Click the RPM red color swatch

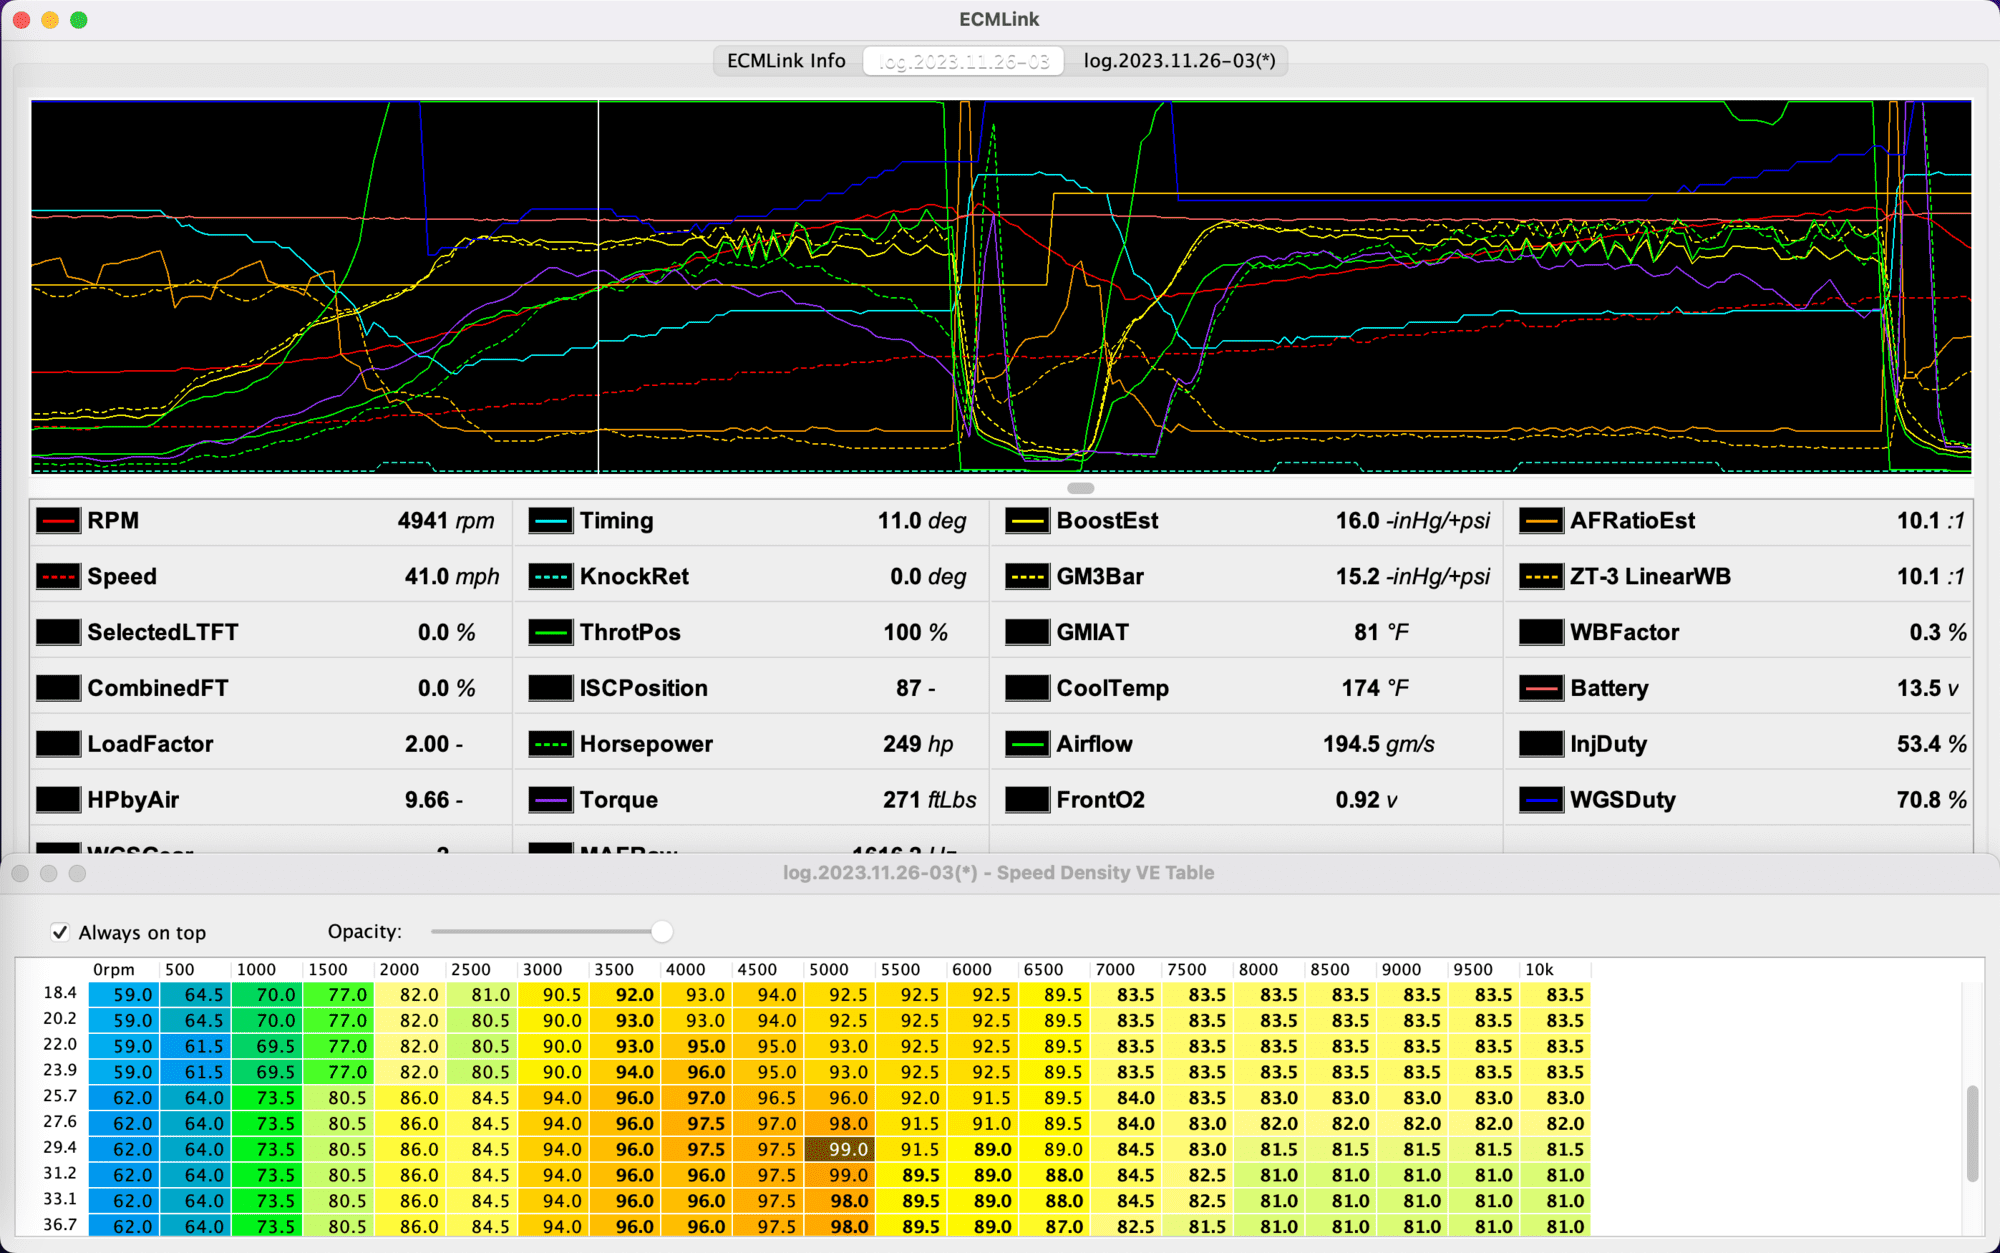click(58, 521)
